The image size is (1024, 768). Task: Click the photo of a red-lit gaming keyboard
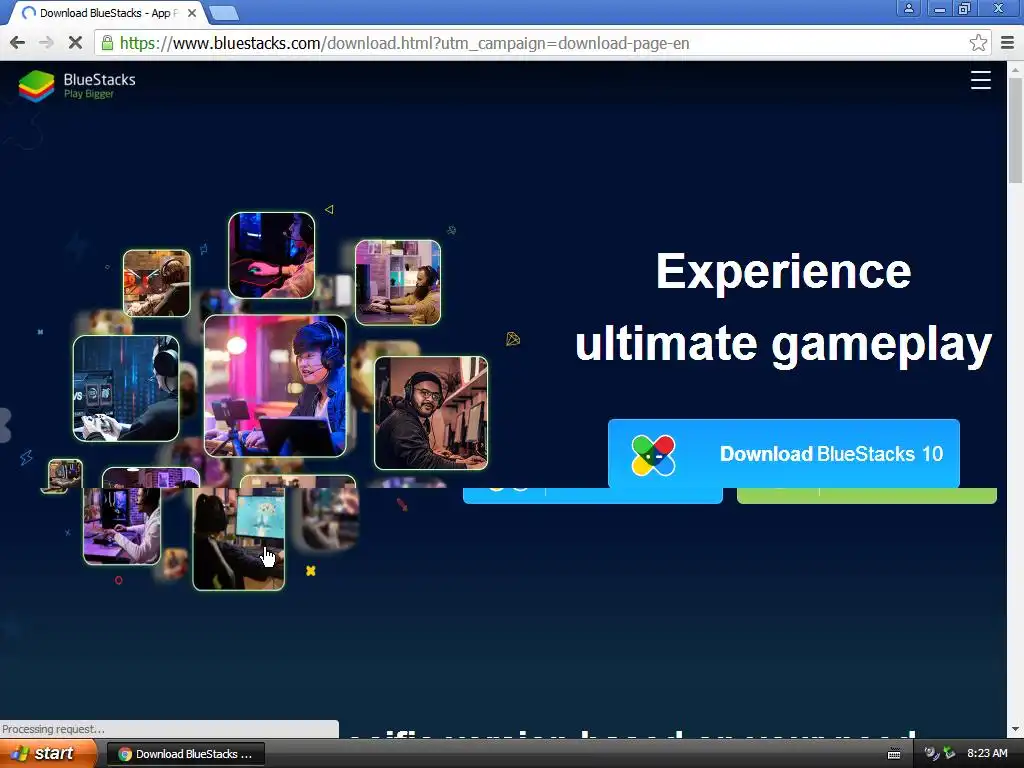(272, 255)
